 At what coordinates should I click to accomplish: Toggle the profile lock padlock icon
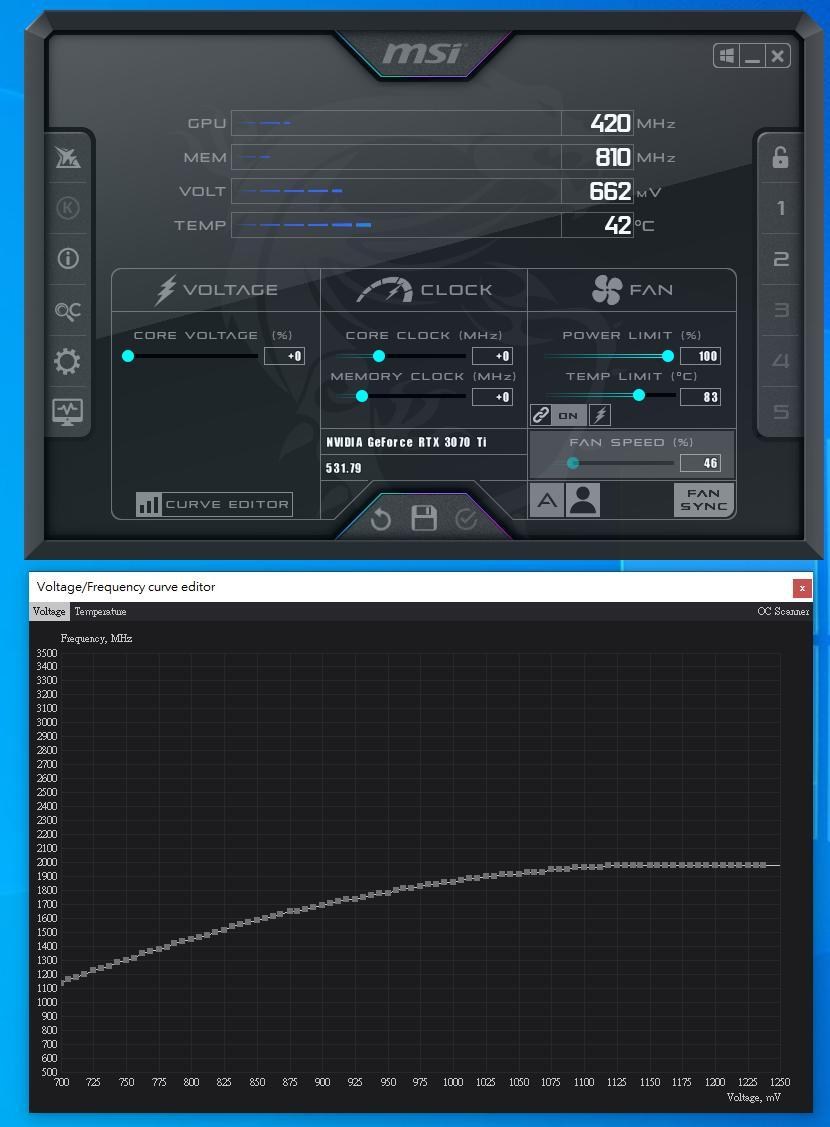point(780,157)
